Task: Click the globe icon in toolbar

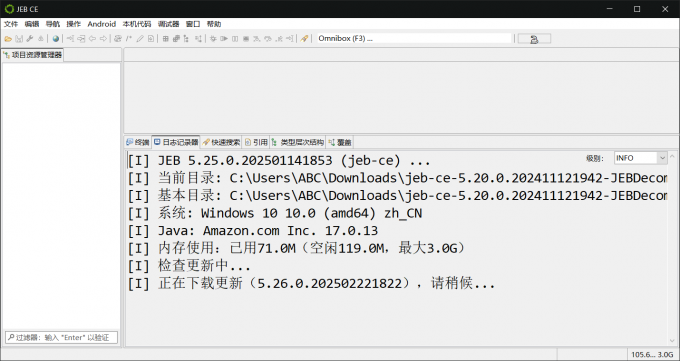Action: click(56, 39)
